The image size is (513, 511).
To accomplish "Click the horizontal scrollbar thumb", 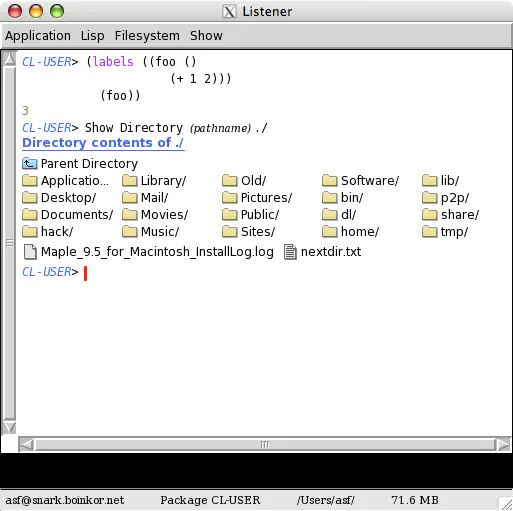I will tap(265, 445).
